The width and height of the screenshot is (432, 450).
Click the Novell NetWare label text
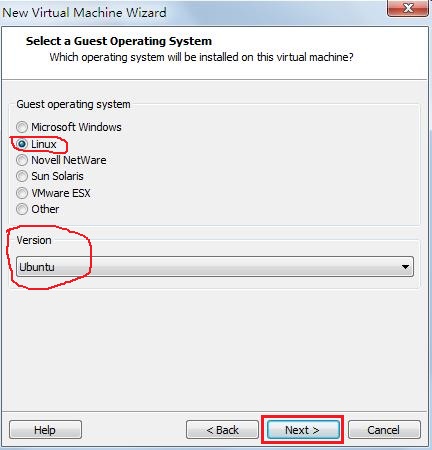coord(69,160)
